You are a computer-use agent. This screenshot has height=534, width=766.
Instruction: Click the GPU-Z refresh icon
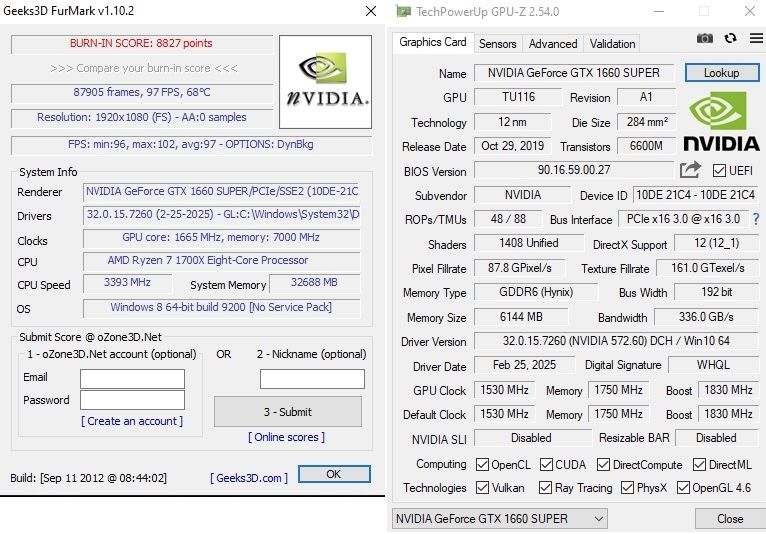coord(730,38)
